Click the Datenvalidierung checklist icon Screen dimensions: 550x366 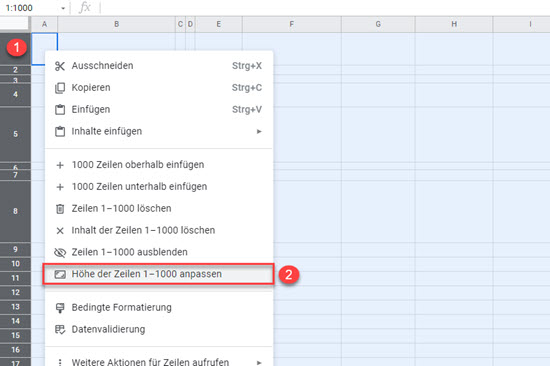click(x=60, y=330)
